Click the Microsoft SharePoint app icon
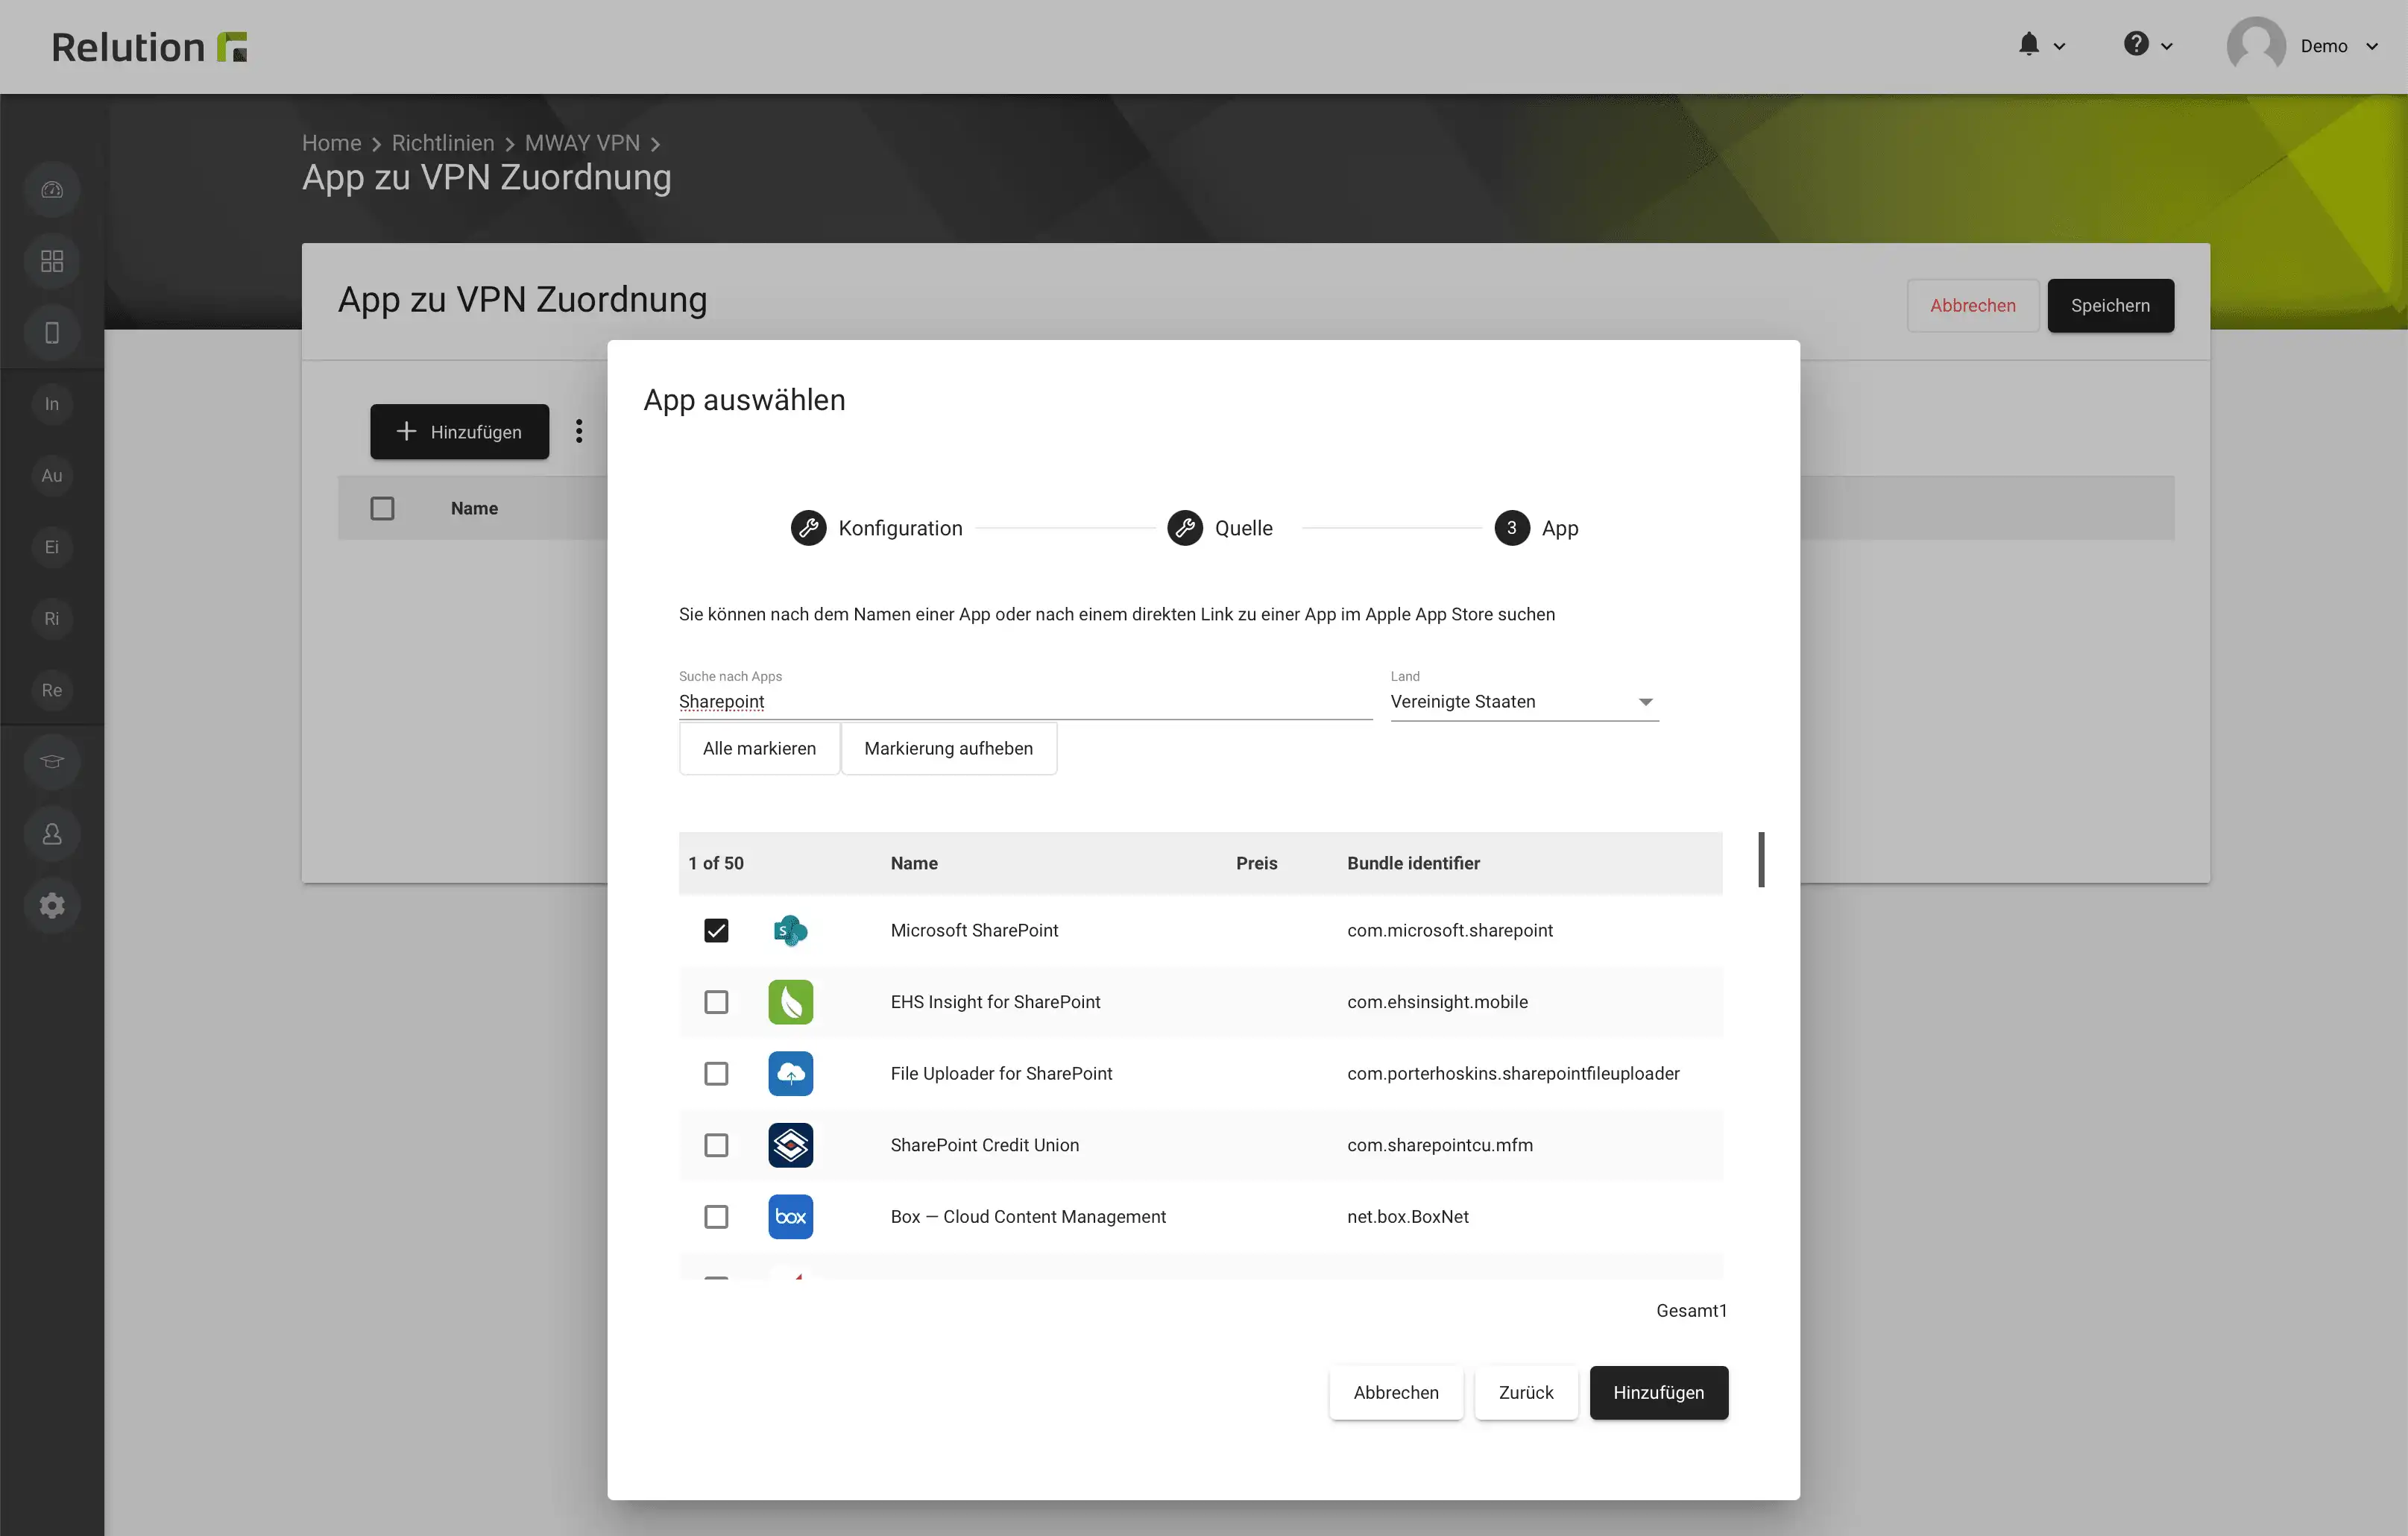2408x1536 pixels. [x=791, y=930]
